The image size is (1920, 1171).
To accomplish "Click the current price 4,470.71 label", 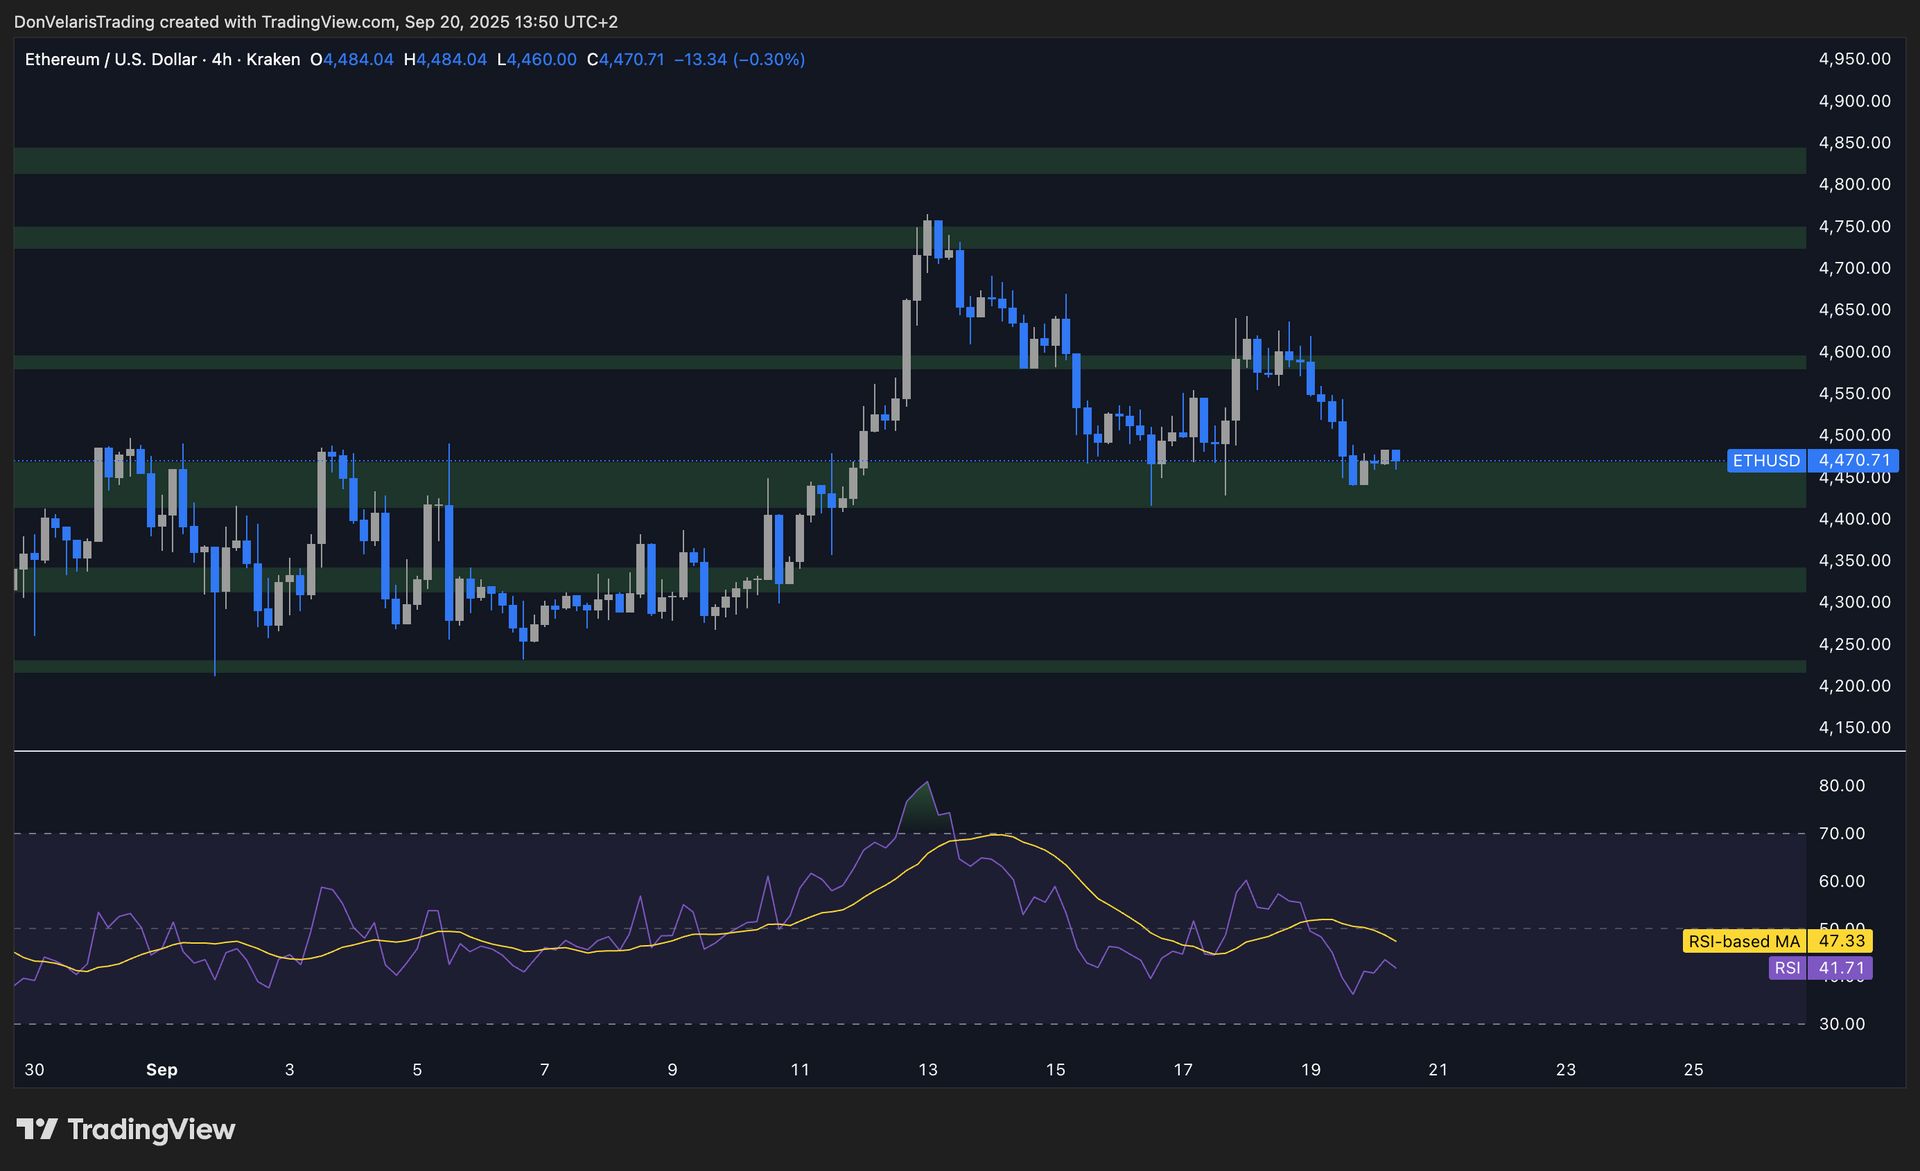I will [1855, 461].
